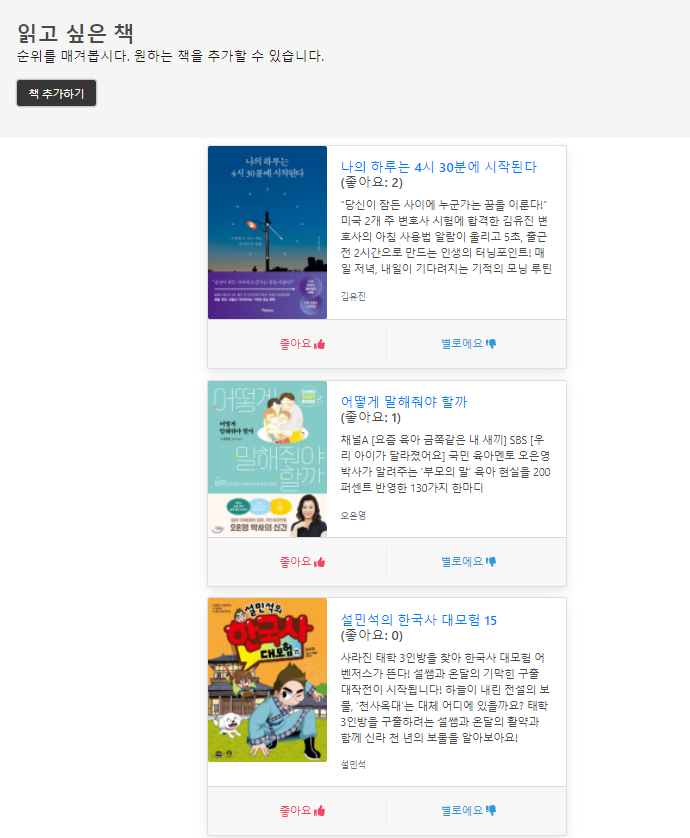Click the author name 설민석
690x838 pixels.
353,764
